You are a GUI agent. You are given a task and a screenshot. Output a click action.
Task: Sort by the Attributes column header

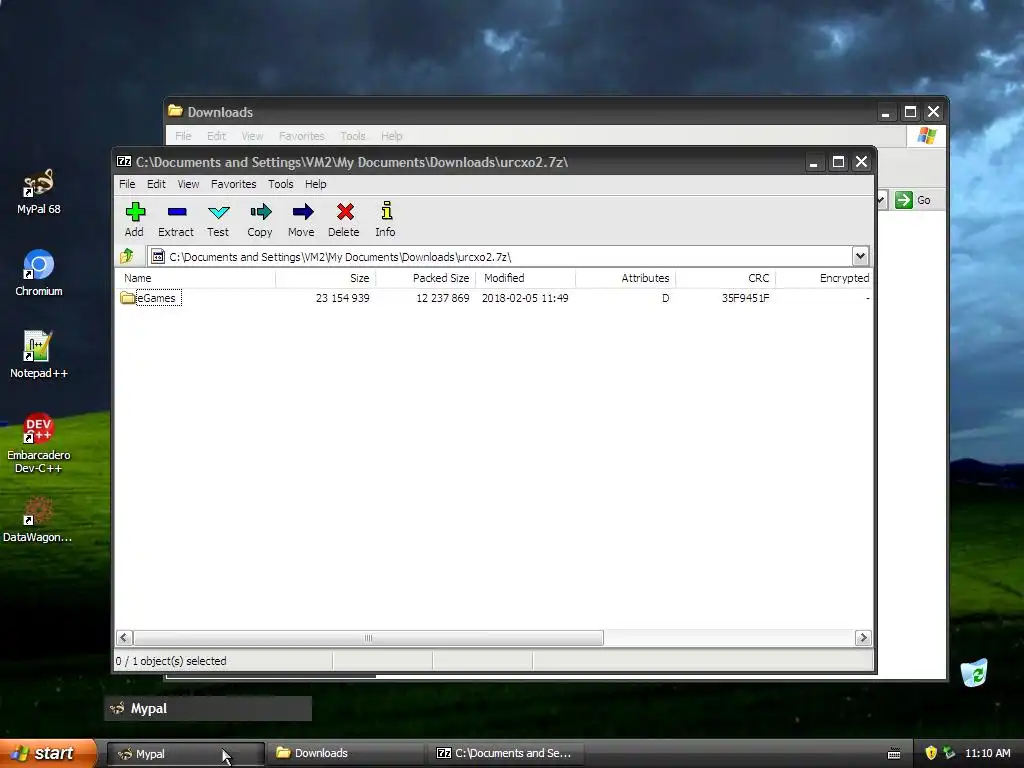click(625, 278)
